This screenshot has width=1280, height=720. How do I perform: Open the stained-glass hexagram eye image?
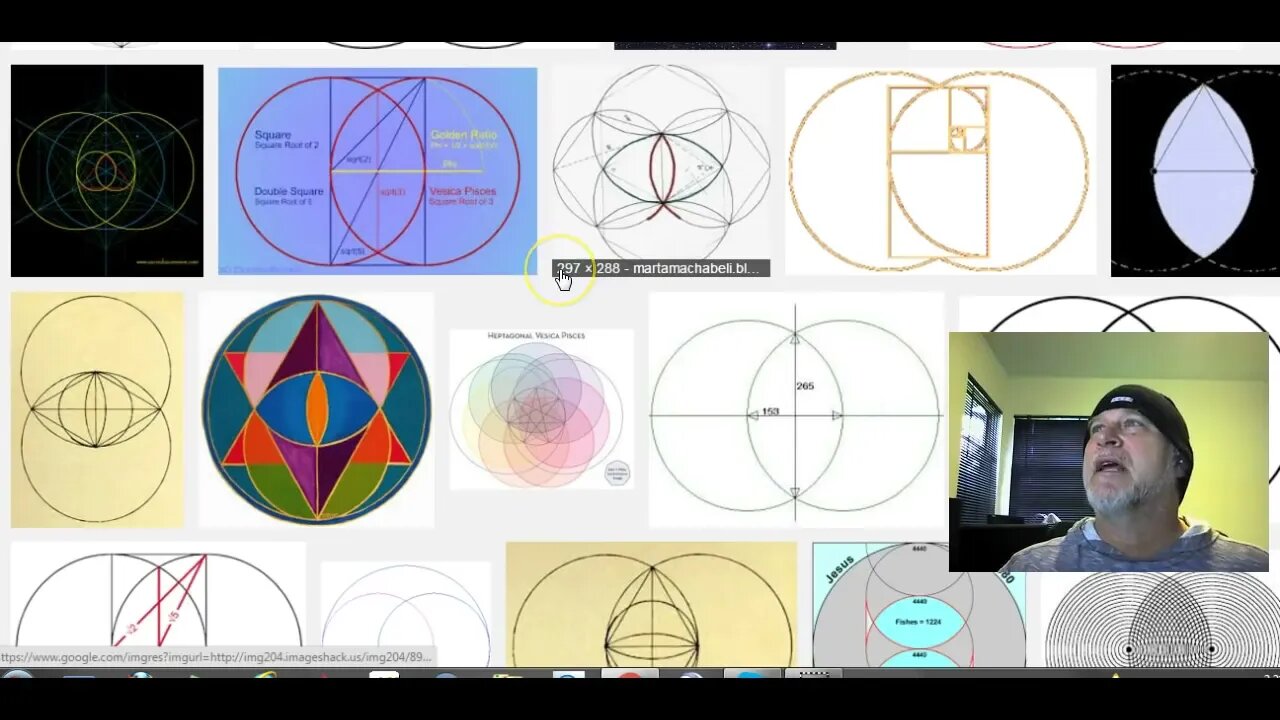click(316, 409)
